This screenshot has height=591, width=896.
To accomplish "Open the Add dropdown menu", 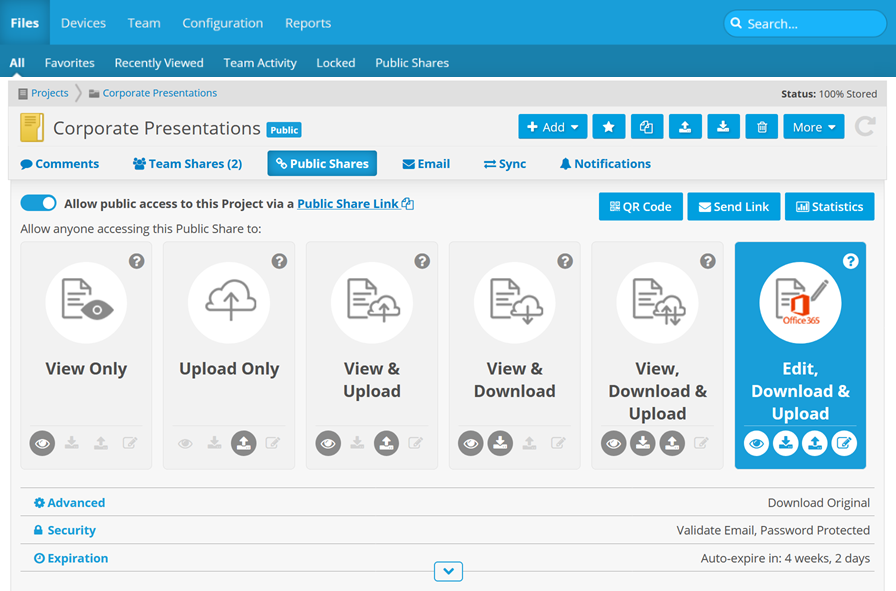I will 553,127.
